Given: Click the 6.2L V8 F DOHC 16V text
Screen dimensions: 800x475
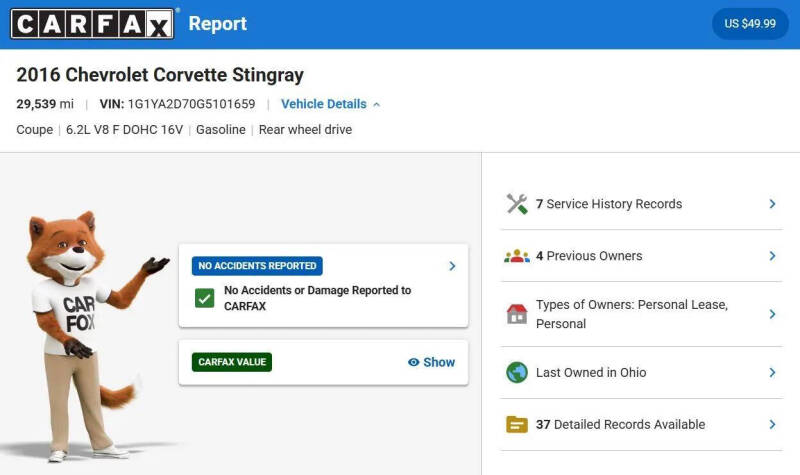Looking at the screenshot, I should tap(124, 130).
